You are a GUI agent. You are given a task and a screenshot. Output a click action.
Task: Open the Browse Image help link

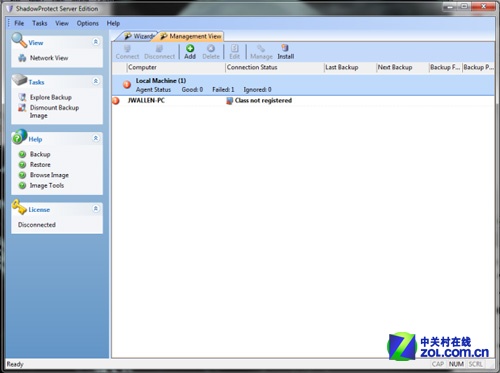tap(49, 175)
